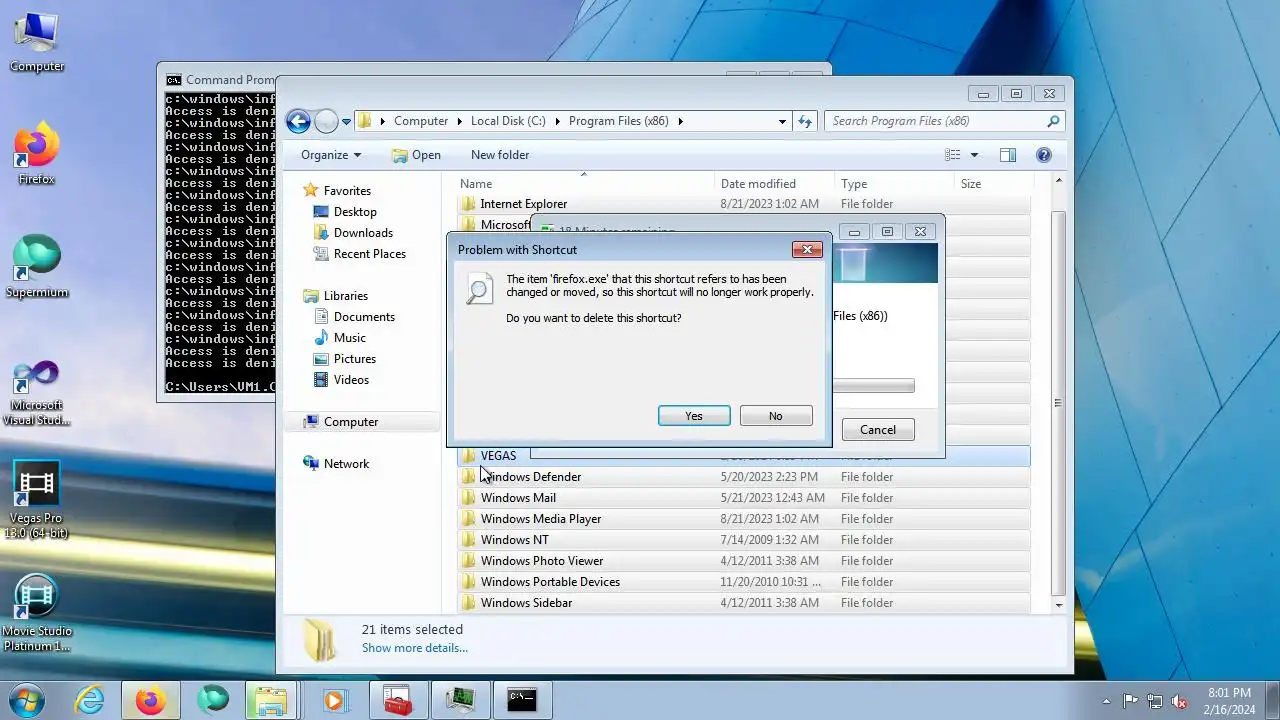This screenshot has height=720, width=1280.
Task: Click Computer in the address breadcrumb
Action: [421, 121]
